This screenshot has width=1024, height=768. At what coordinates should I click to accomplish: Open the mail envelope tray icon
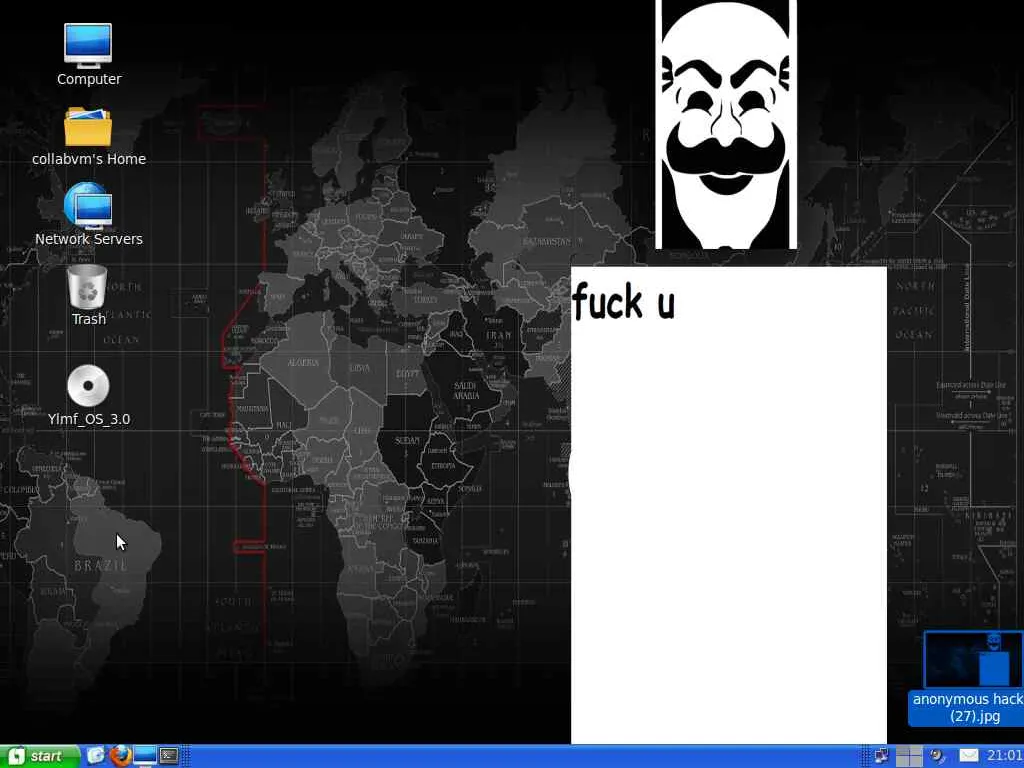[x=969, y=756]
